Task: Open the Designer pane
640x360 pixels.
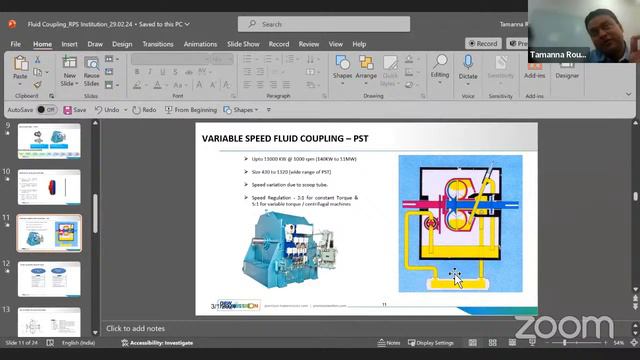Action: coord(567,70)
